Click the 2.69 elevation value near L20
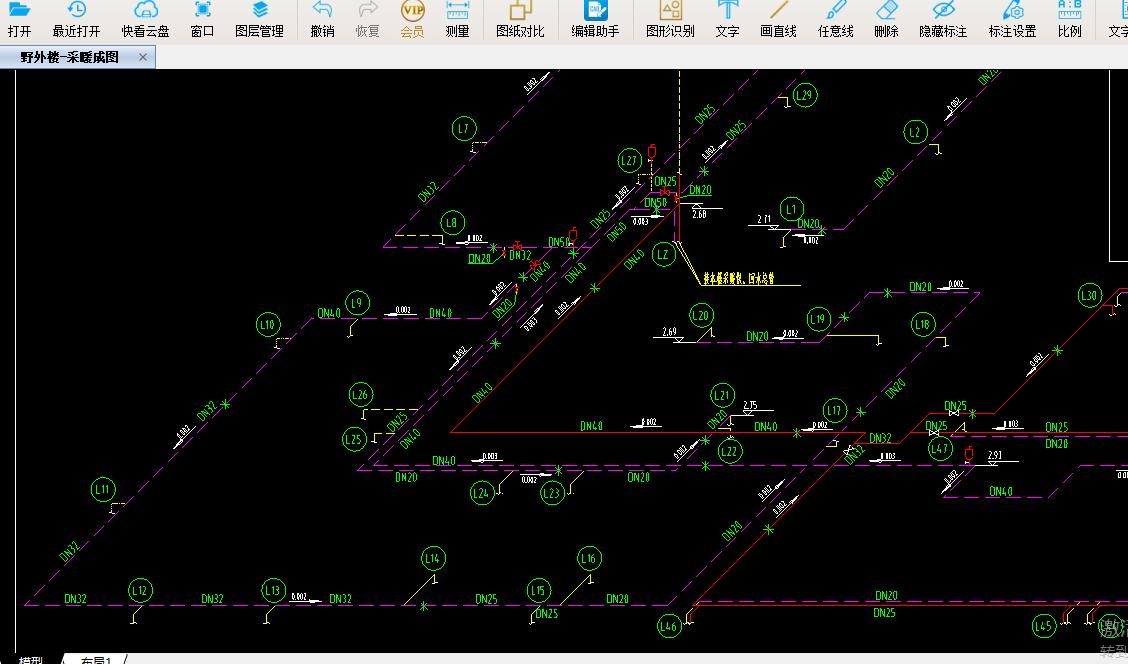1128x664 pixels. (x=670, y=332)
